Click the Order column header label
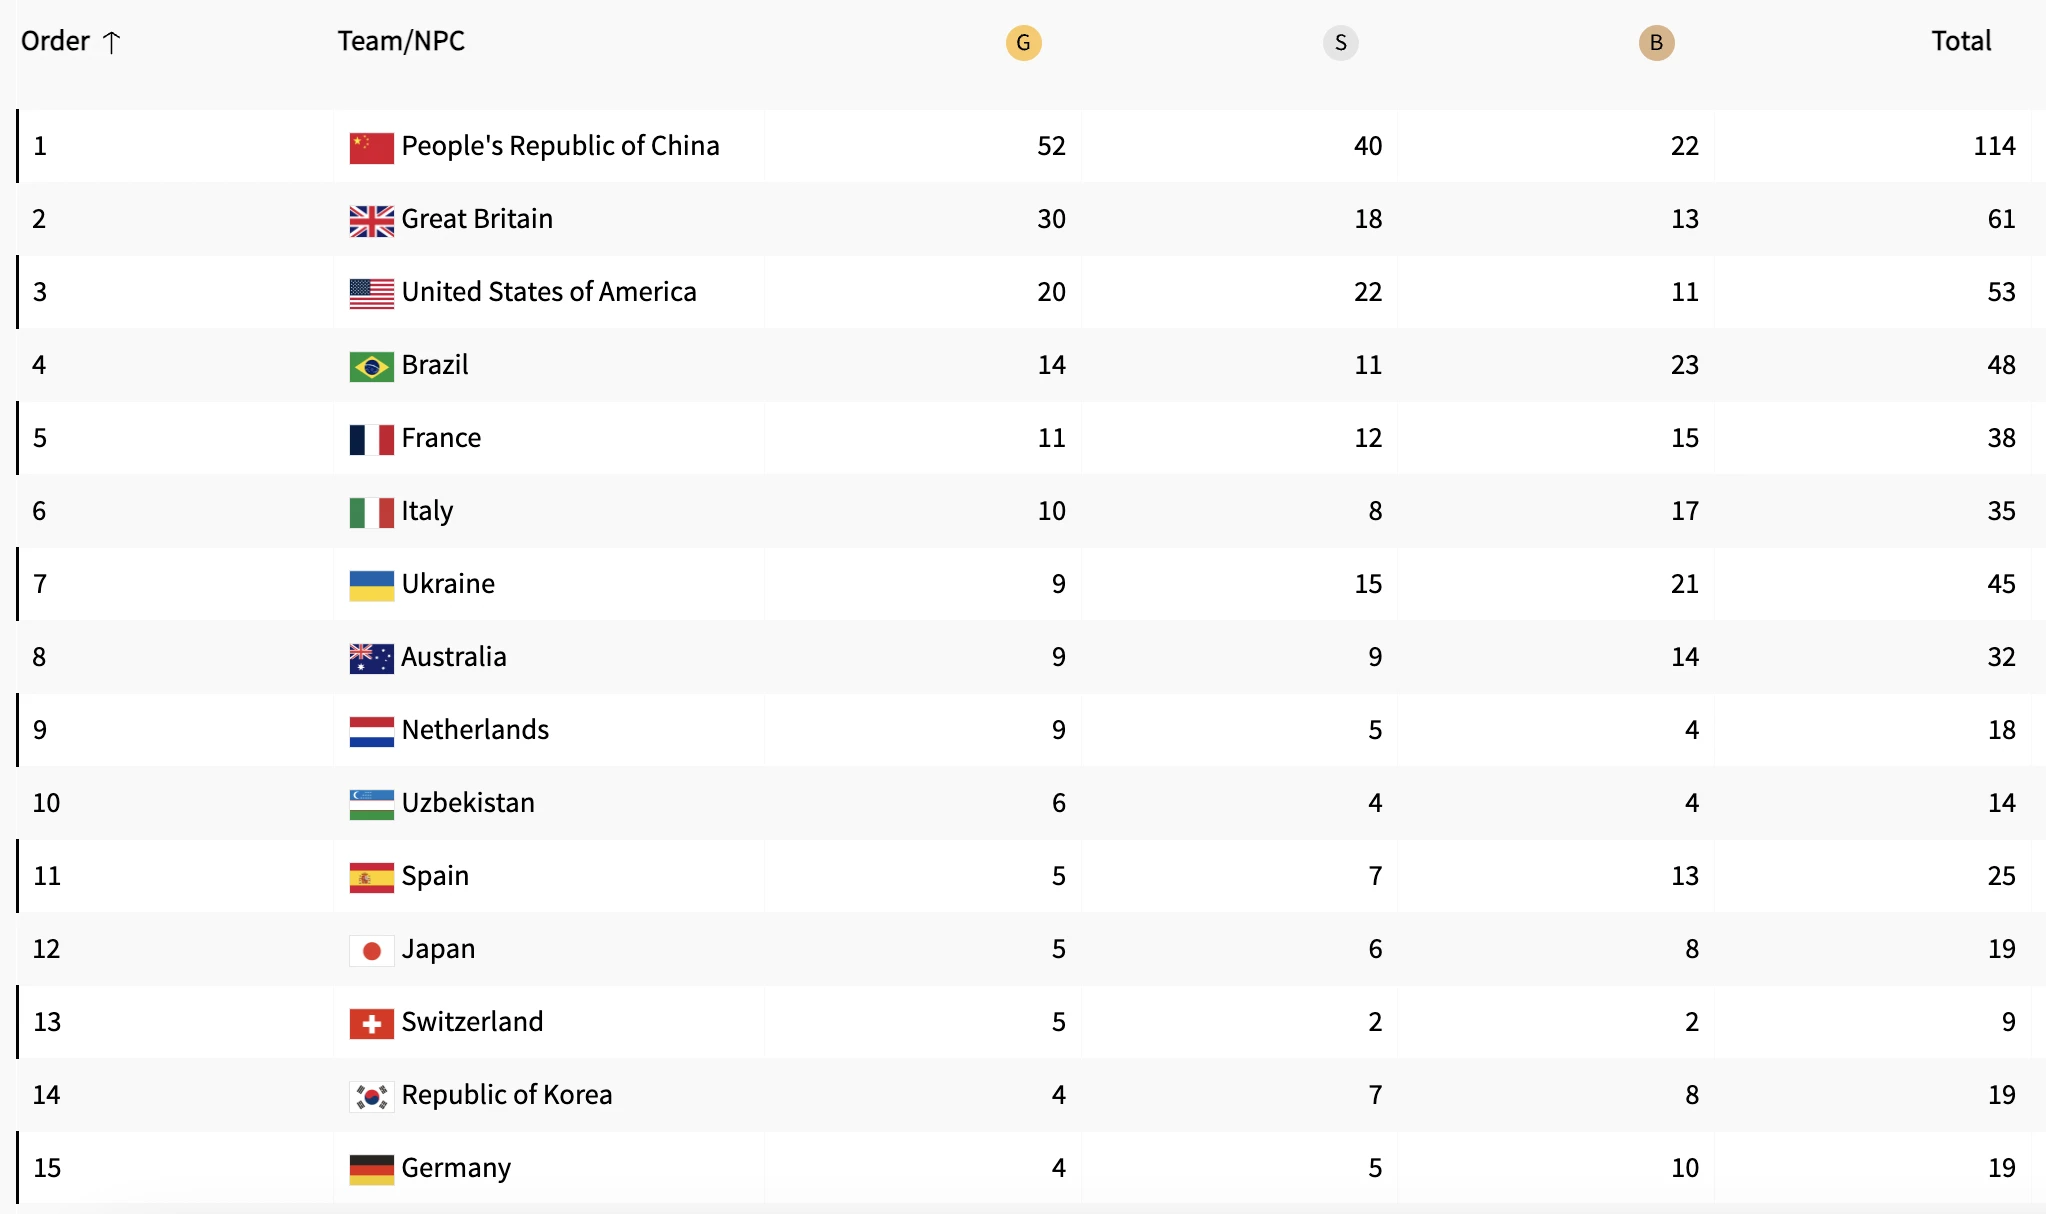Viewport: 2046px width, 1214px height. point(55,41)
